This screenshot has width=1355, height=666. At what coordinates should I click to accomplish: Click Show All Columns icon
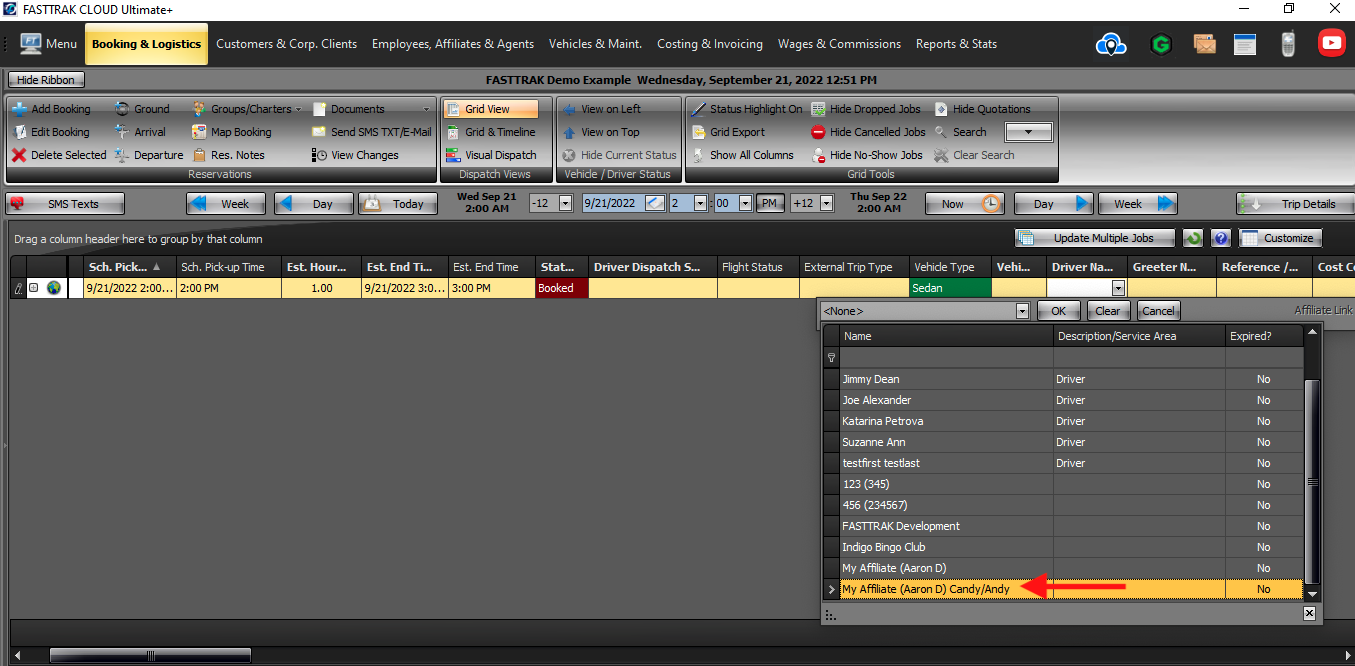click(699, 155)
